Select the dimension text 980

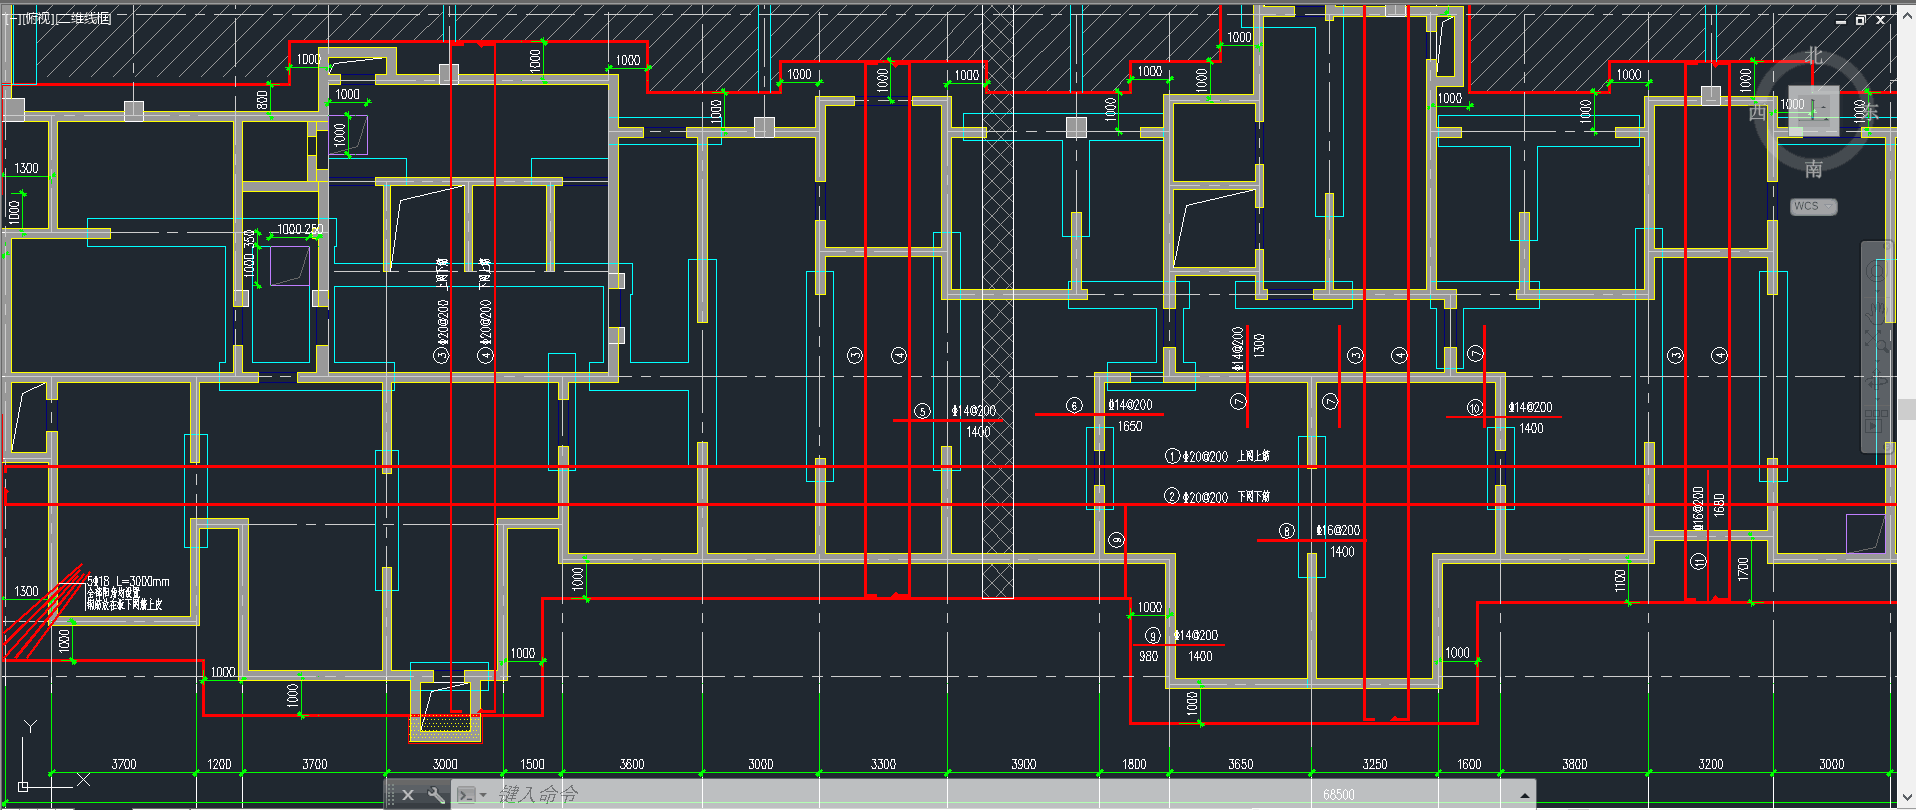pos(1148,656)
